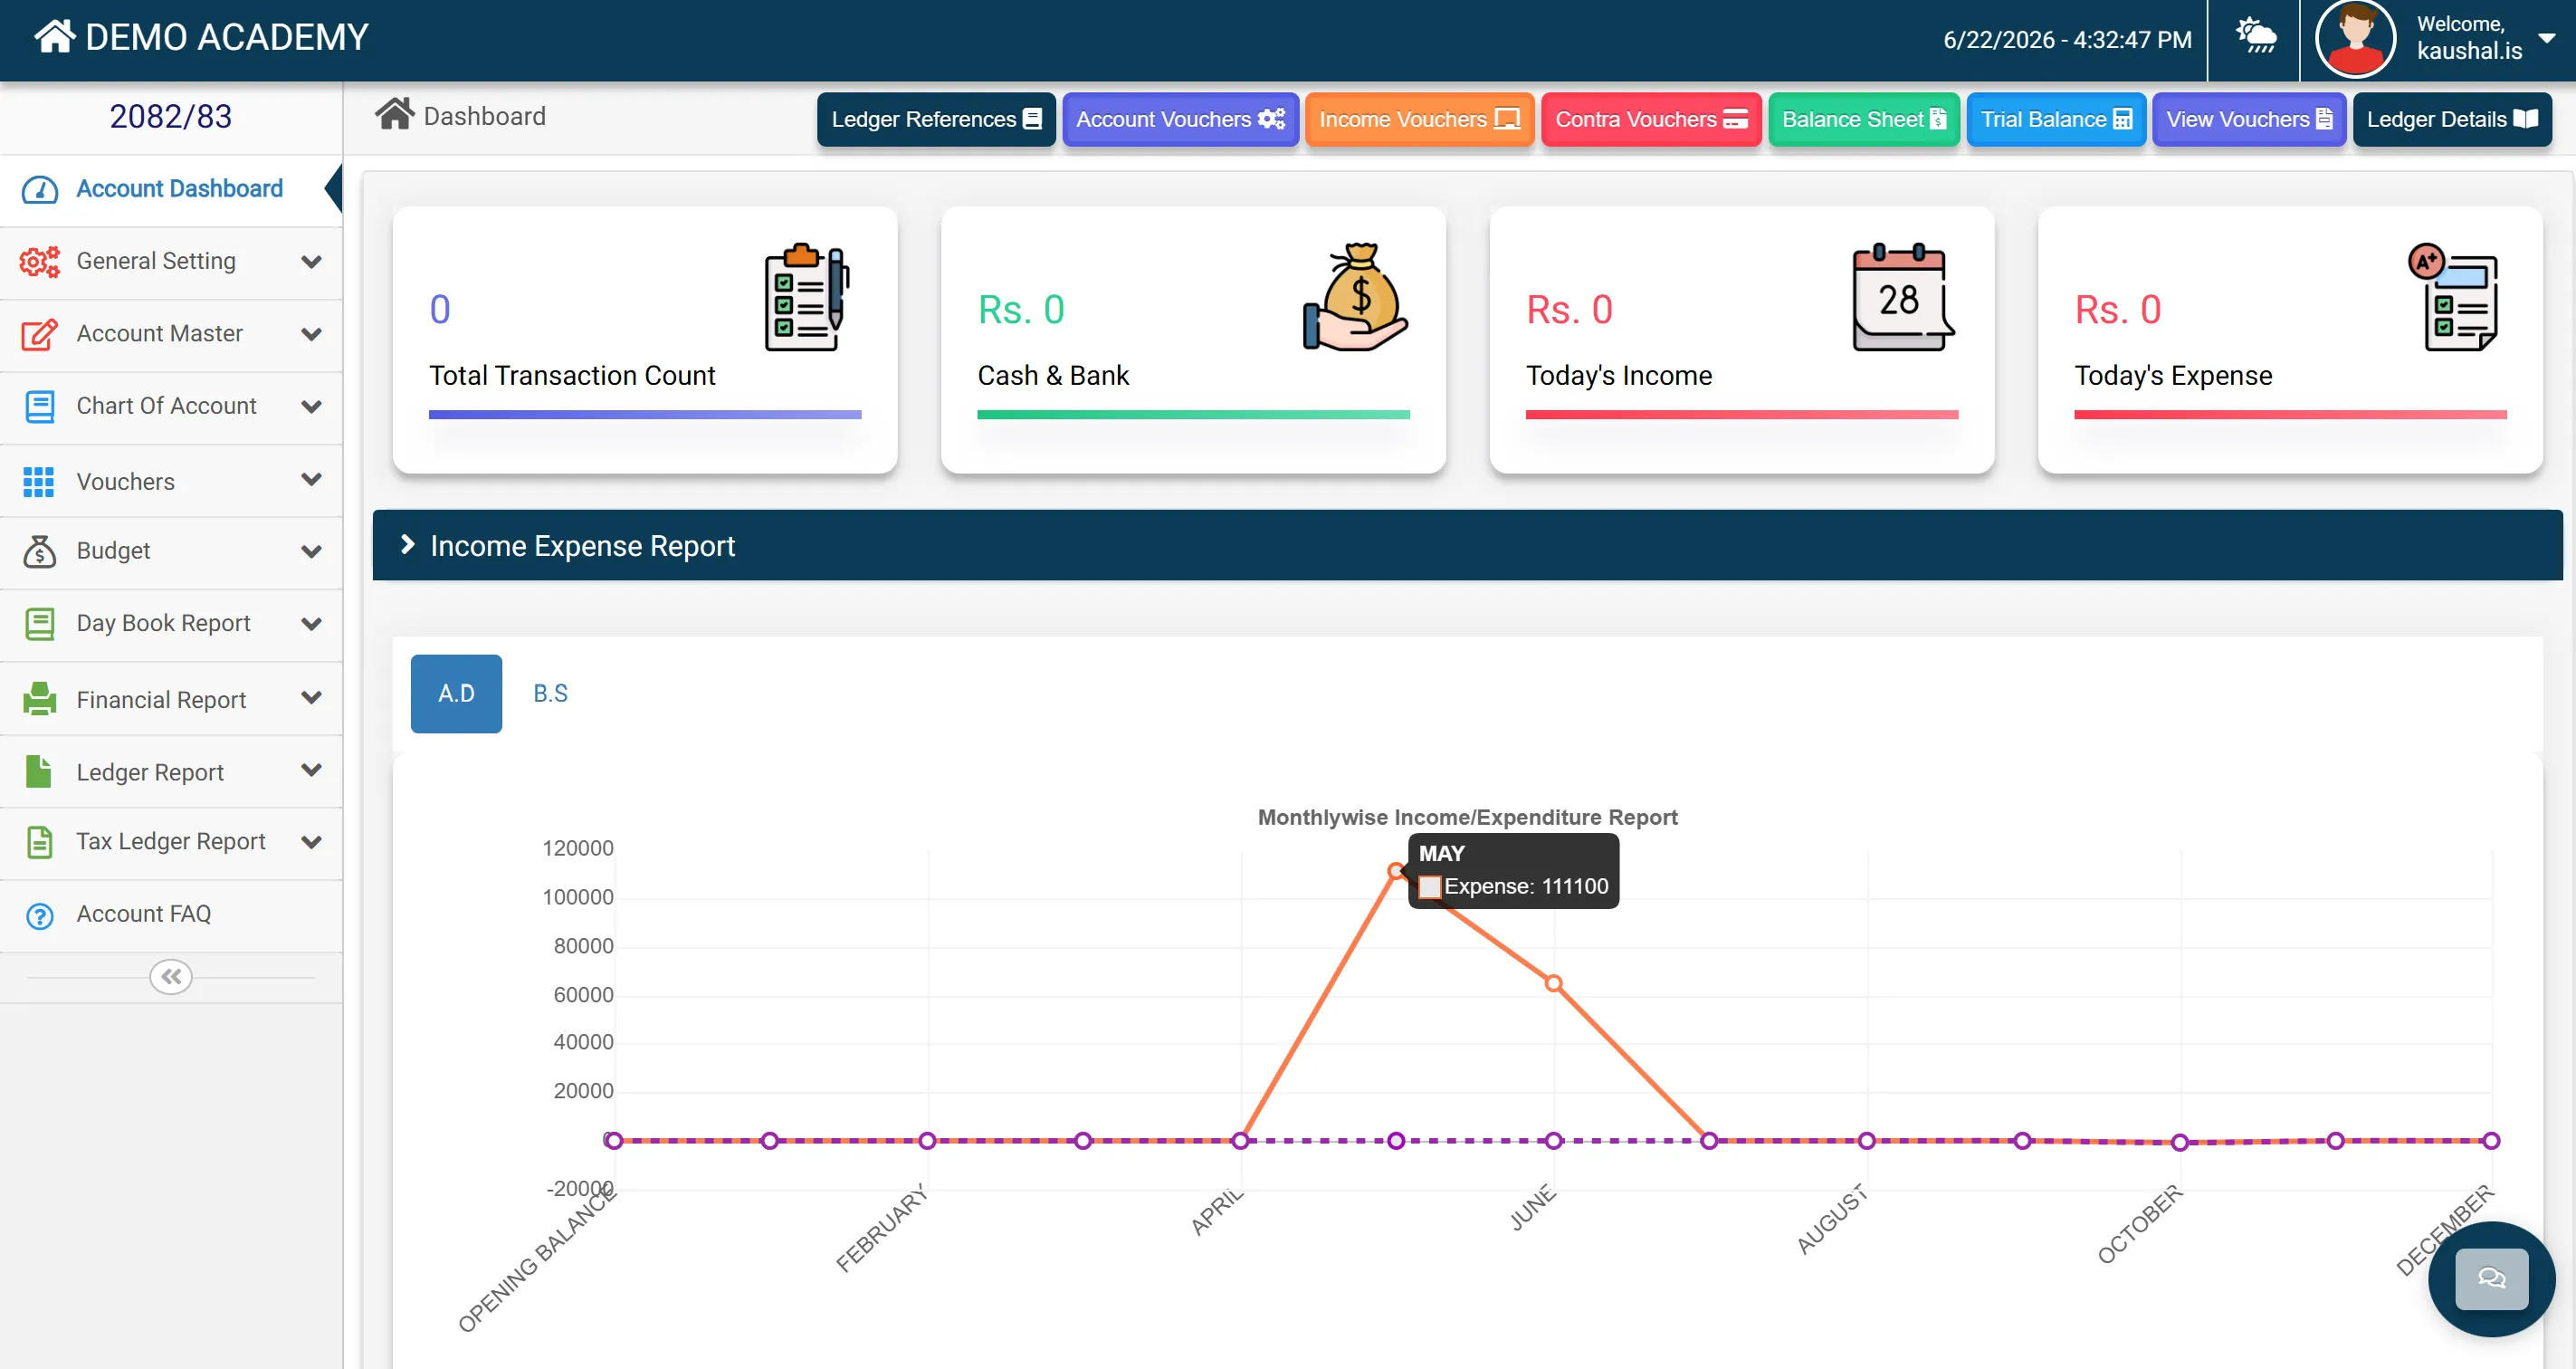Open Account Vouchers shortcut button

click(x=1180, y=119)
